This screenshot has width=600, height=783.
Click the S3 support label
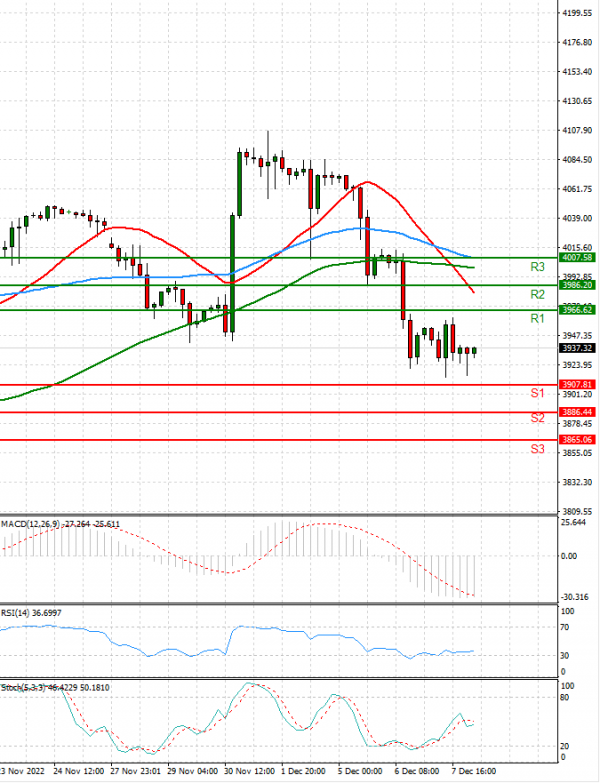(537, 449)
